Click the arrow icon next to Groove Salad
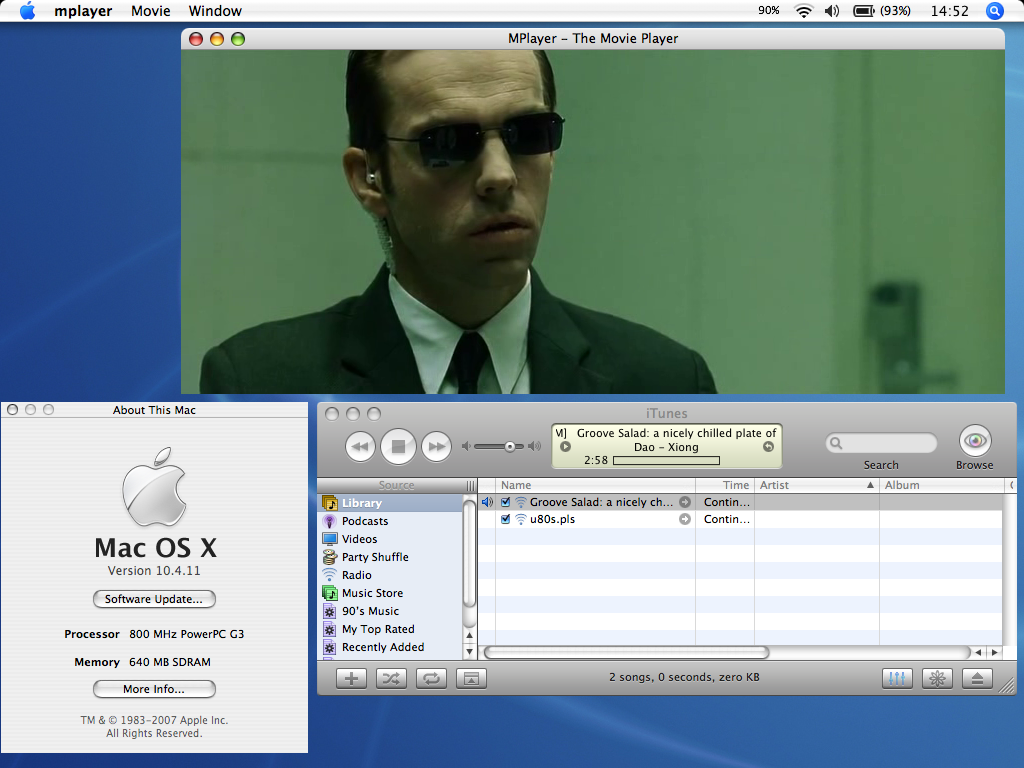The height and width of the screenshot is (768, 1024). coord(684,502)
